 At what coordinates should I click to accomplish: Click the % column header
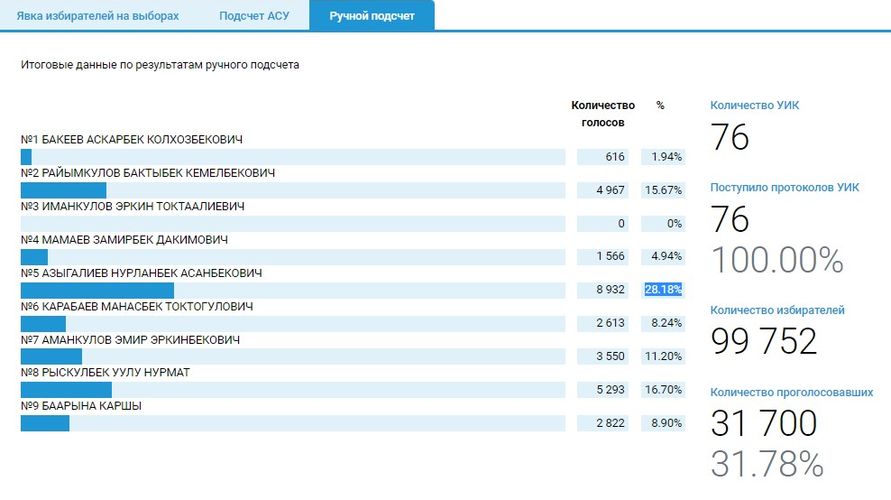(x=660, y=105)
